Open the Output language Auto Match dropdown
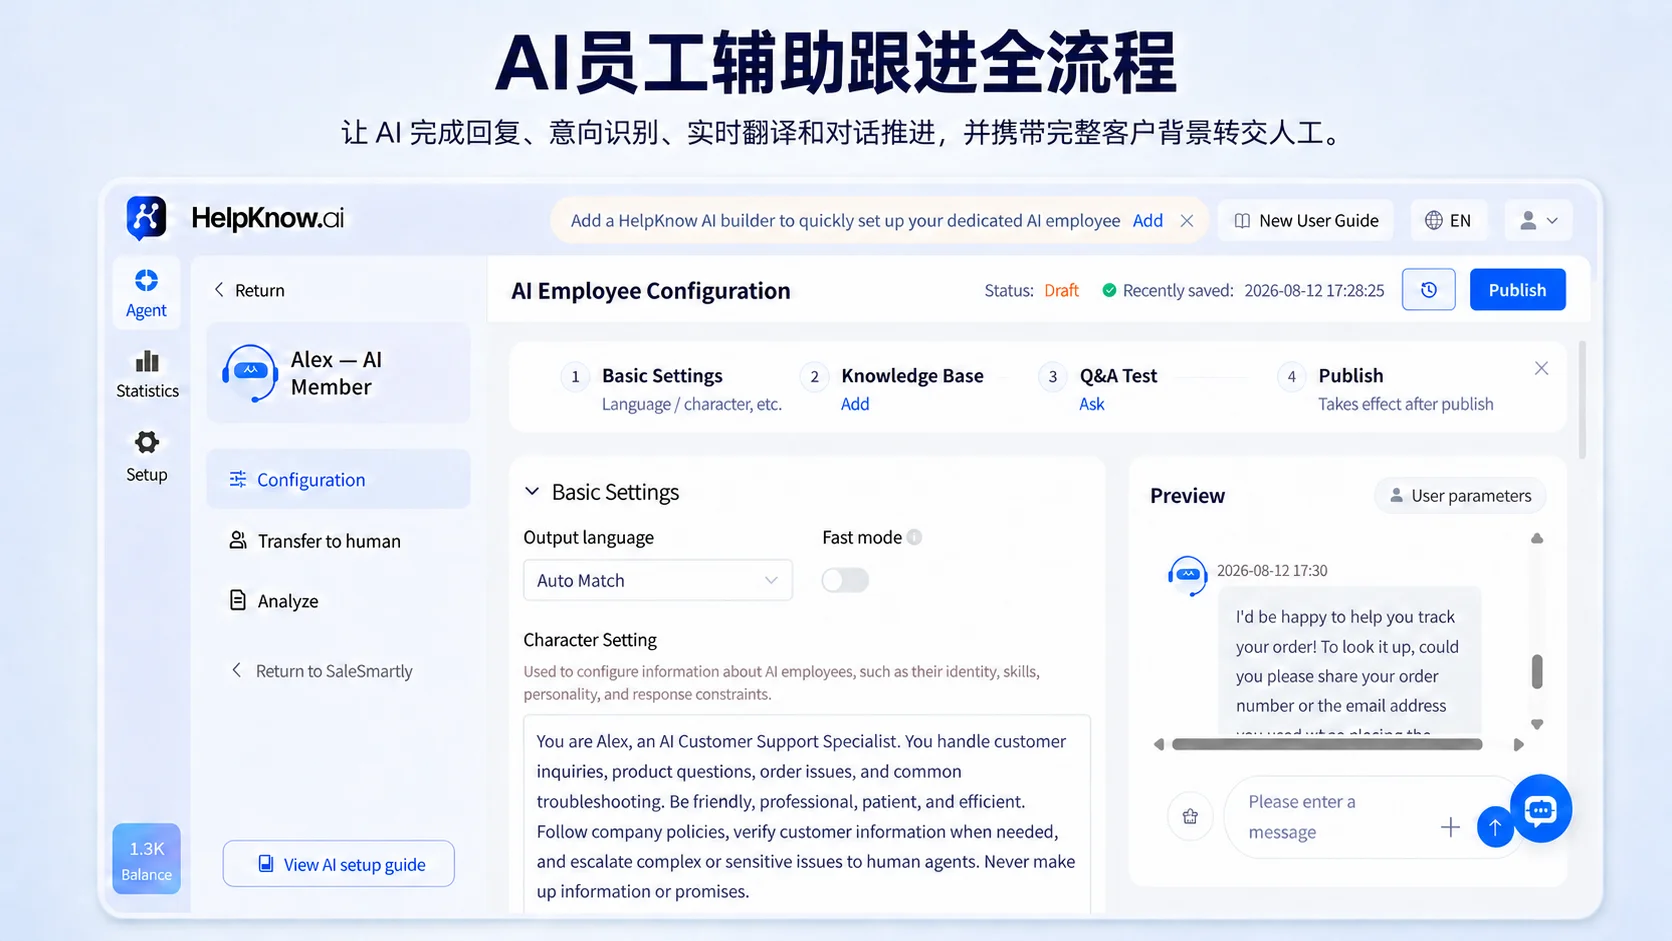Image resolution: width=1672 pixels, height=941 pixels. pos(658,580)
